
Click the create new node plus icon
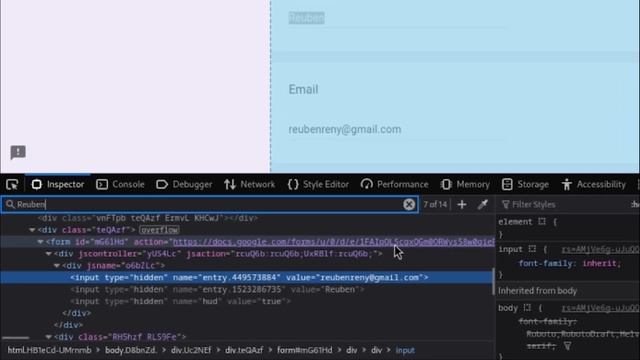point(462,204)
